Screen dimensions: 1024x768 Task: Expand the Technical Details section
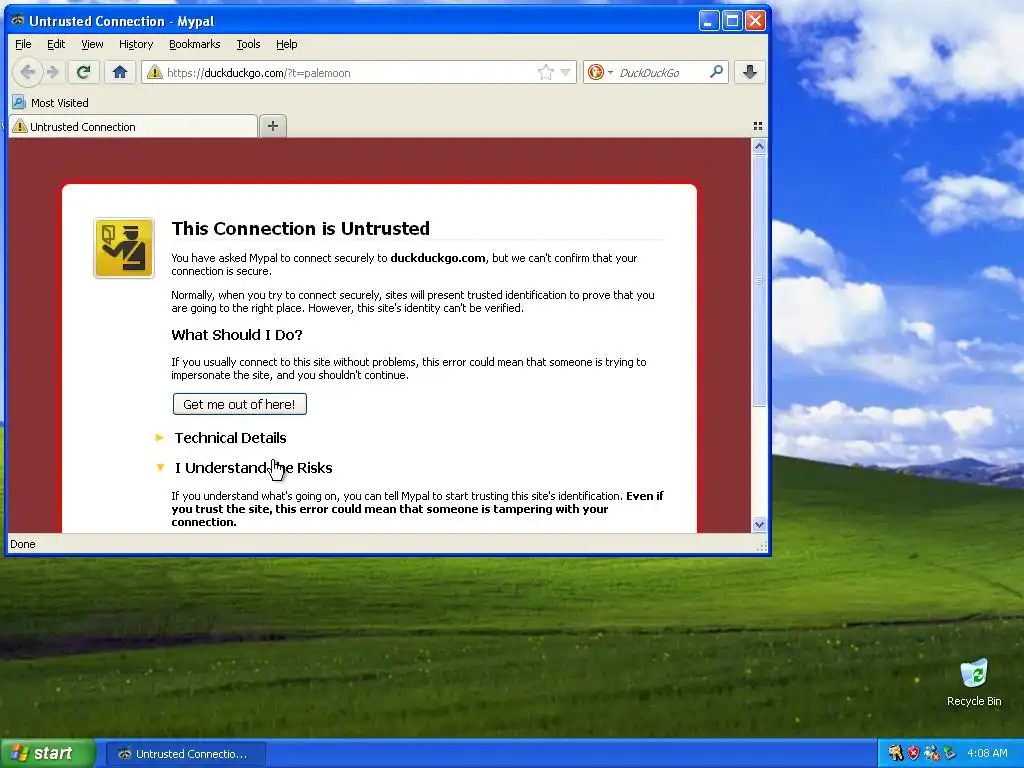pos(230,438)
